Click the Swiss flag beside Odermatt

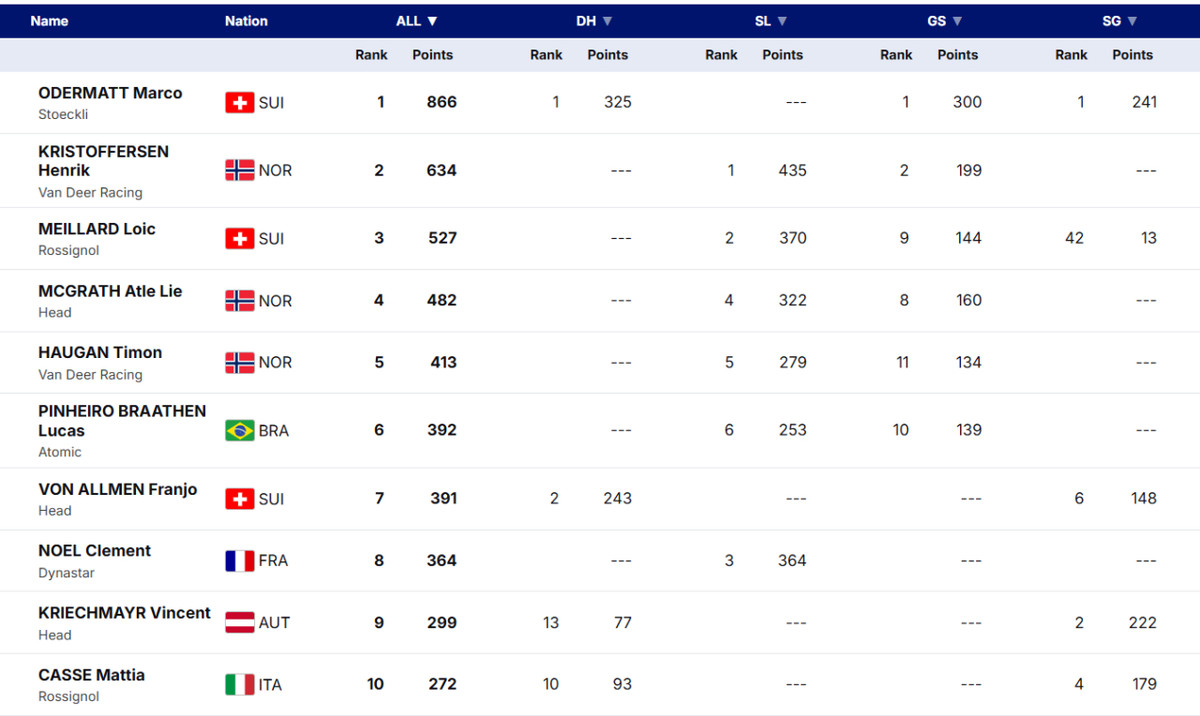coord(240,102)
